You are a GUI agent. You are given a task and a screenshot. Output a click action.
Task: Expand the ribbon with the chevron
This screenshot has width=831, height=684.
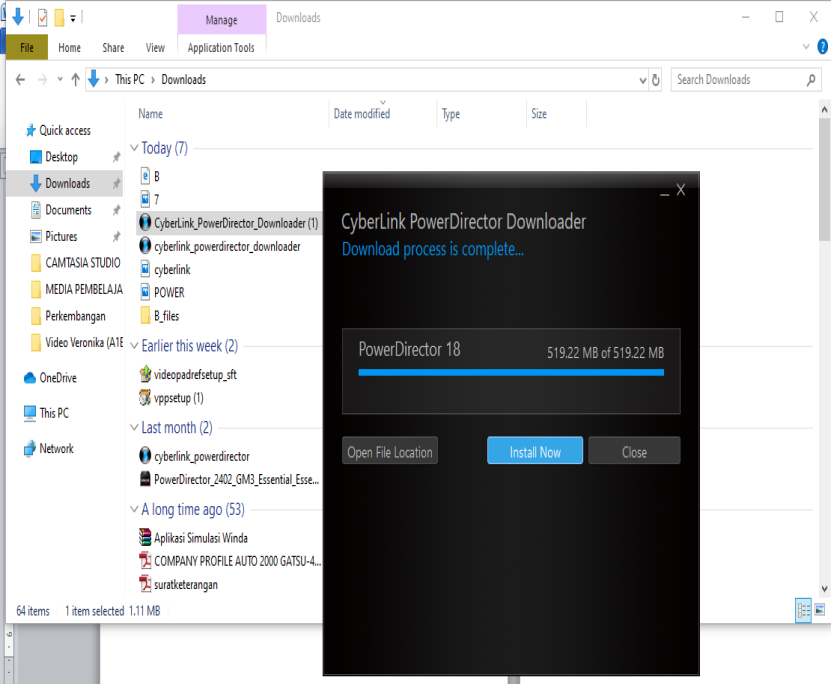pyautogui.click(x=806, y=47)
